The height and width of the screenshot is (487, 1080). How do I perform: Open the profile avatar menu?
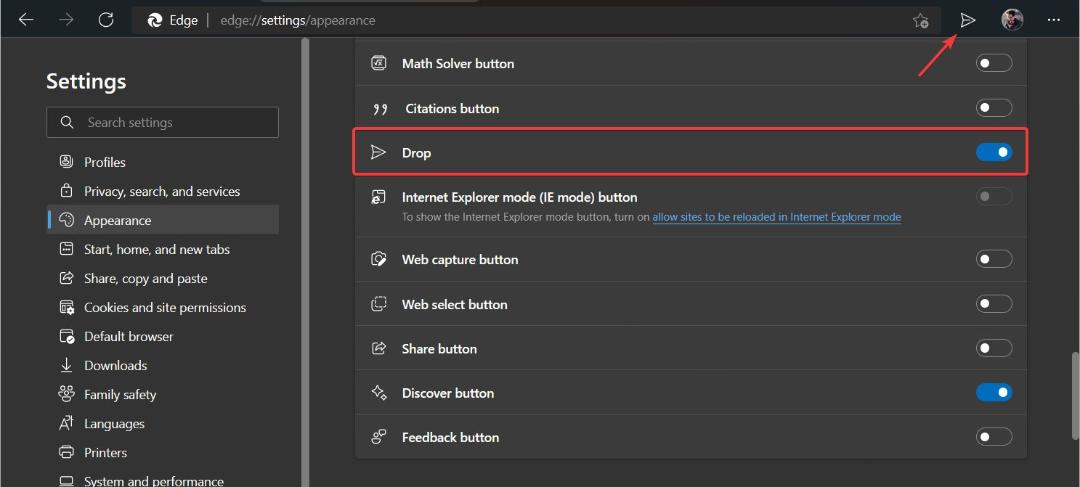(x=1012, y=20)
